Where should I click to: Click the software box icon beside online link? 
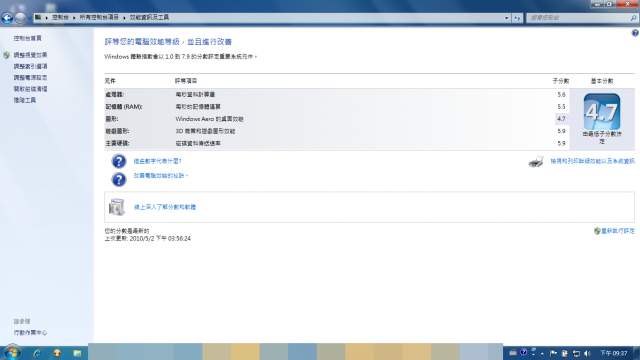pyautogui.click(x=117, y=207)
